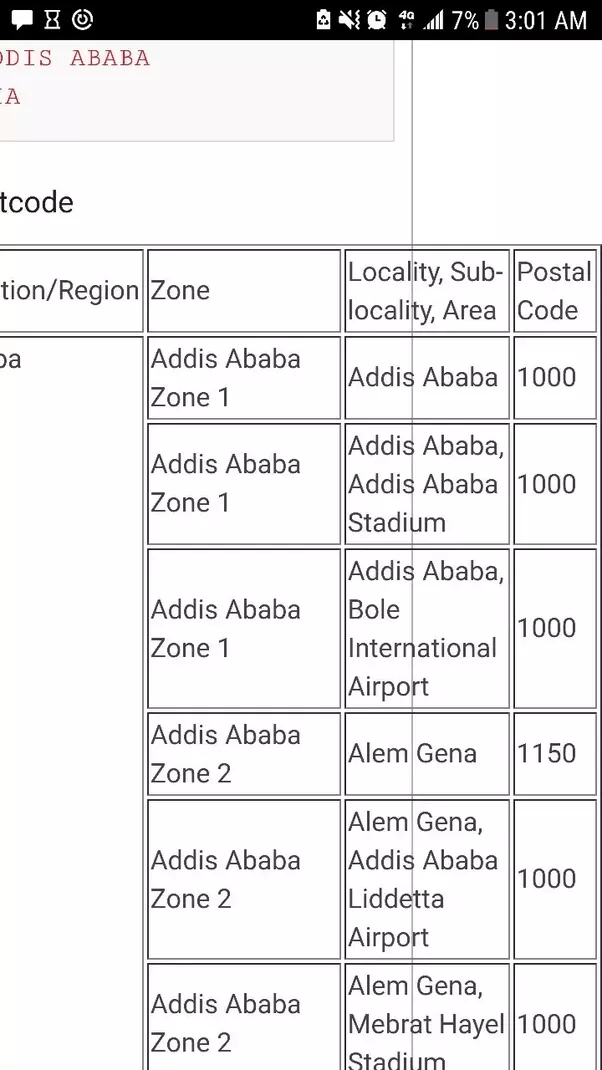Image resolution: width=602 pixels, height=1070 pixels.
Task: Tap the Addis Ababa Liddetta Airport cell
Action: tap(426, 879)
